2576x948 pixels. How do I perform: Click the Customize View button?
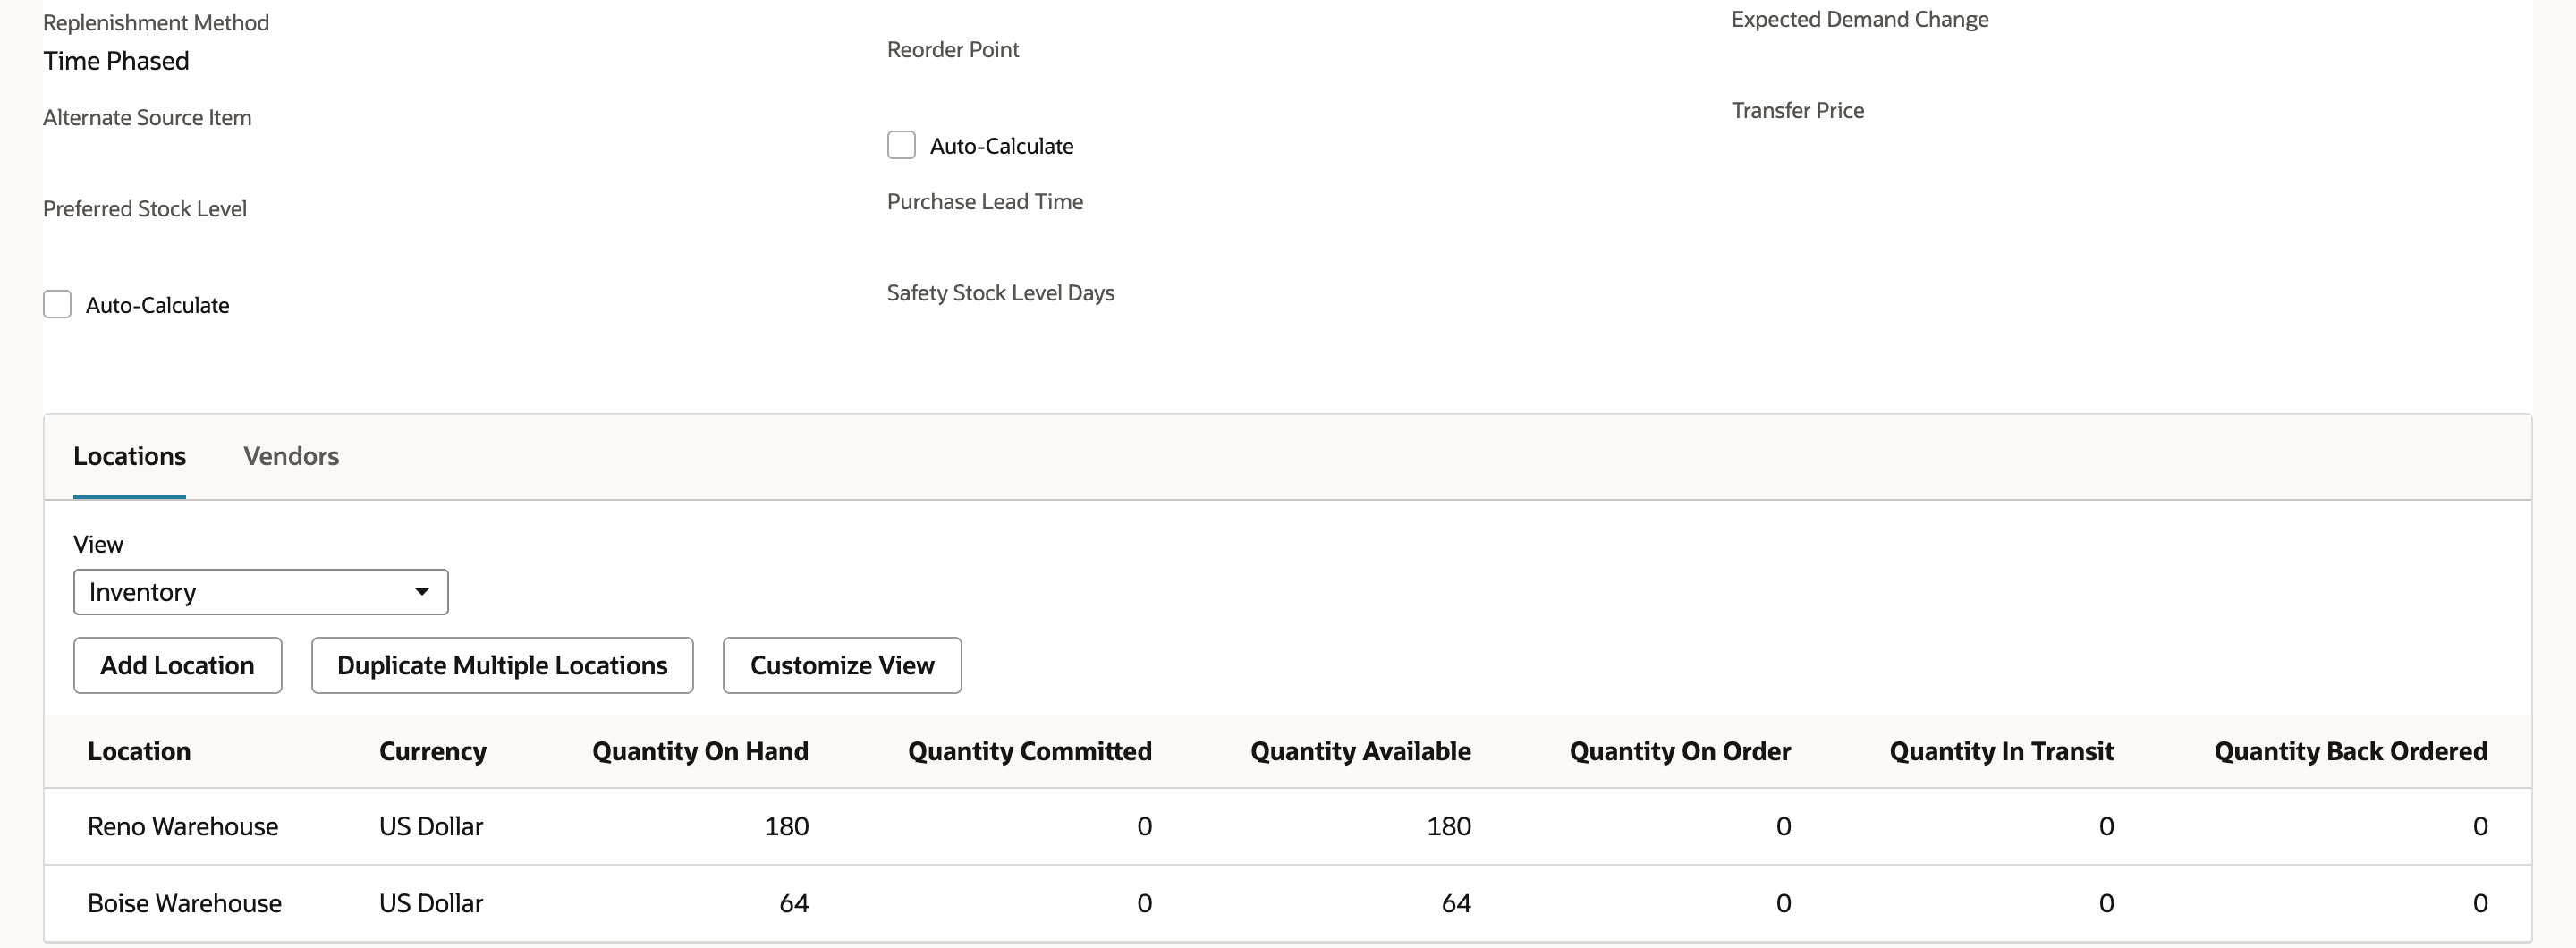point(842,665)
